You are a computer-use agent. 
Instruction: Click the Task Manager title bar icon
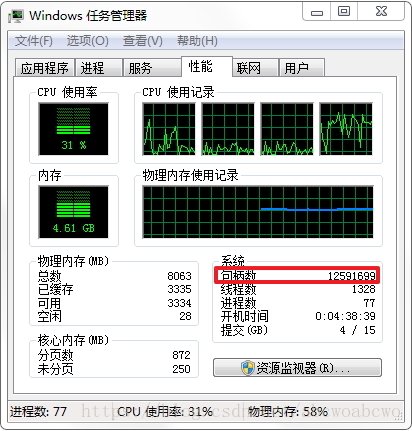click(x=16, y=16)
